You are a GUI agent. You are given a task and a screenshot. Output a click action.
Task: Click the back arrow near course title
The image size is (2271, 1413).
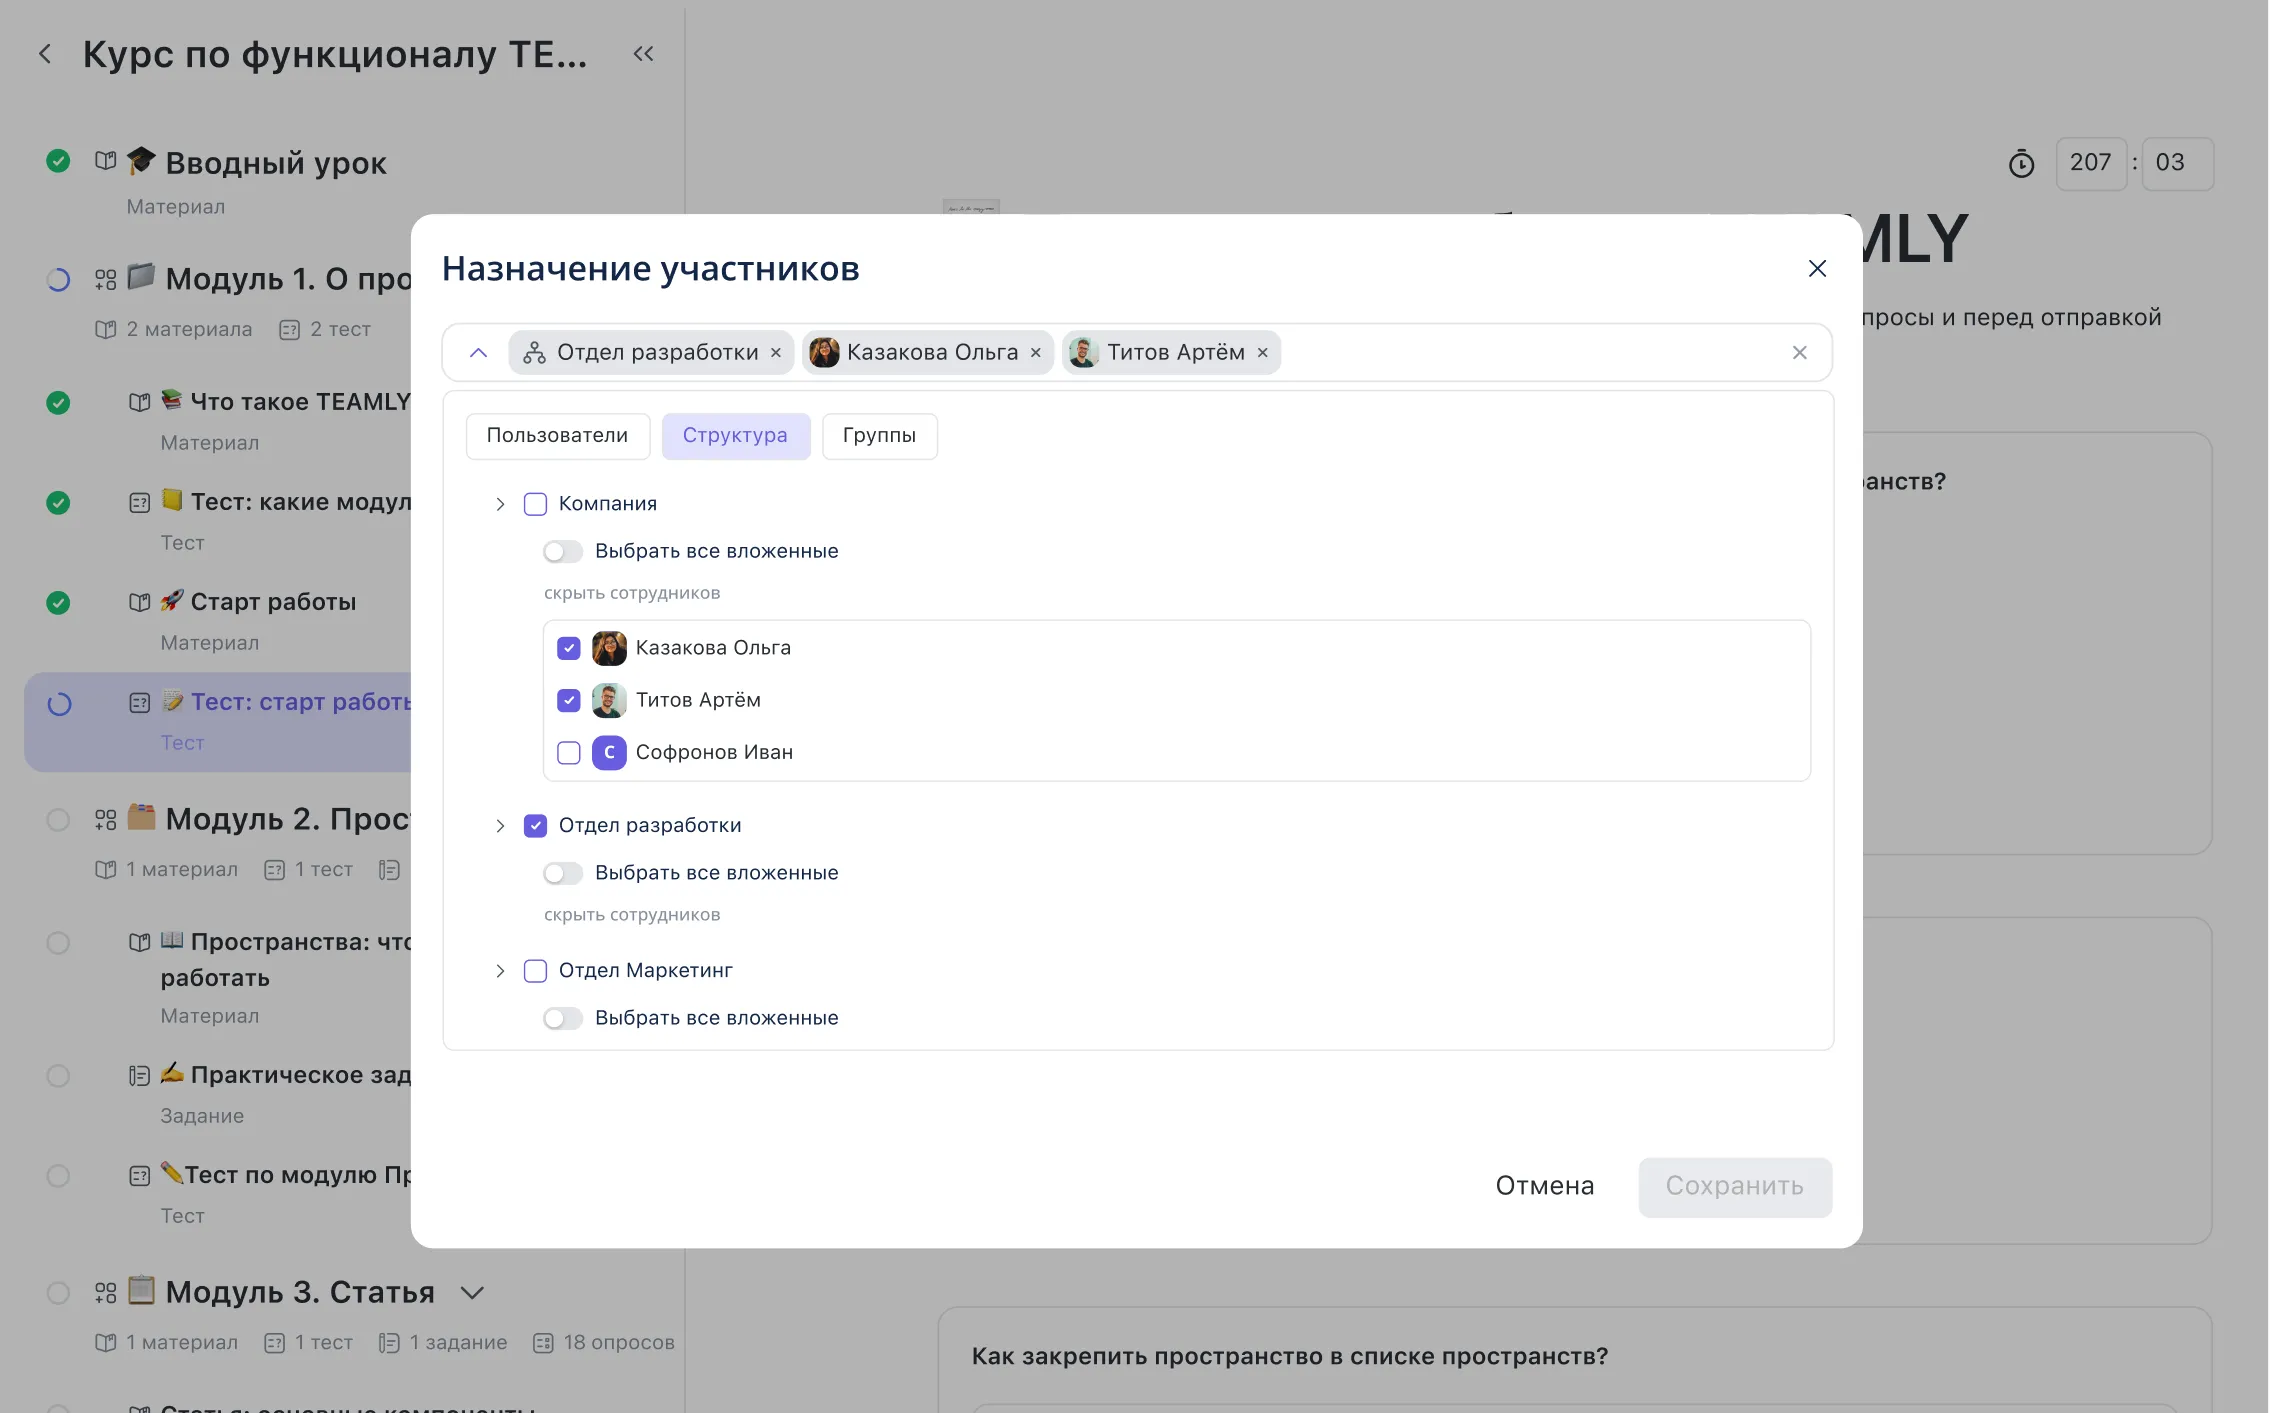45,54
